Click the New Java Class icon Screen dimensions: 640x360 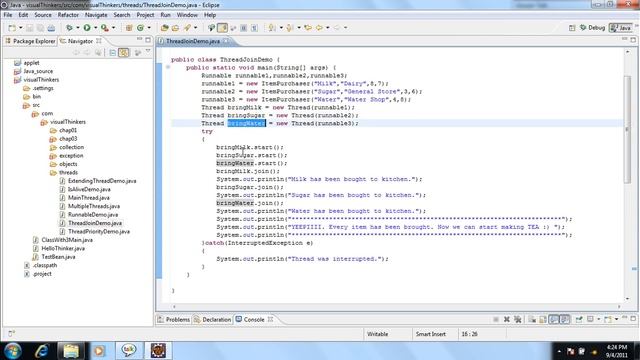140,28
